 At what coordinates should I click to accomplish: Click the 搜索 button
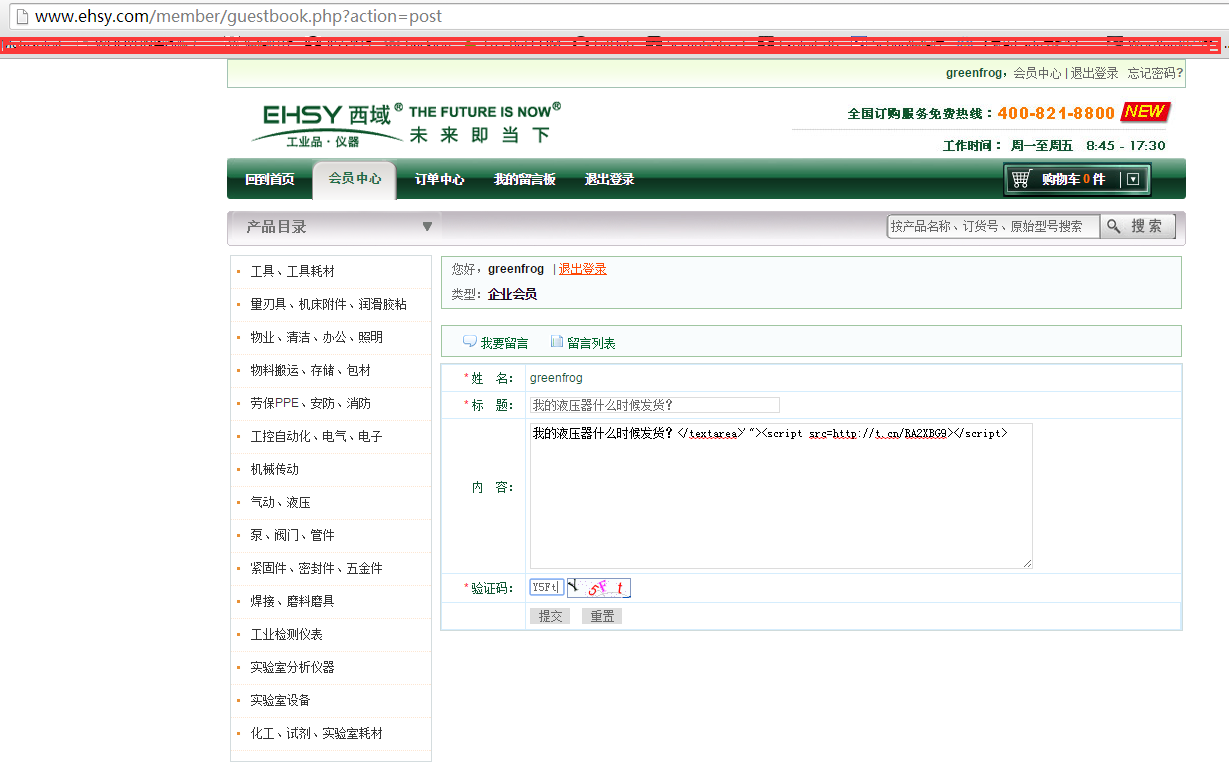(1137, 227)
